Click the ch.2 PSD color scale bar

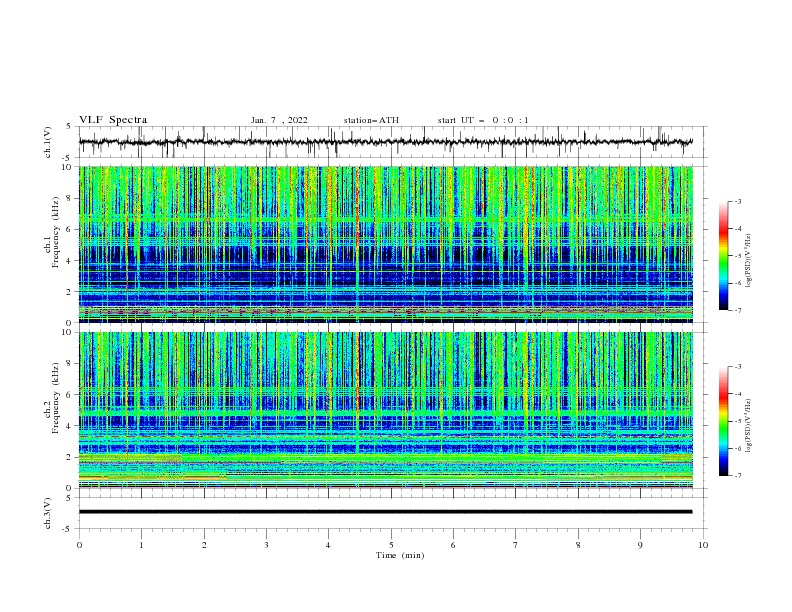[x=723, y=421]
